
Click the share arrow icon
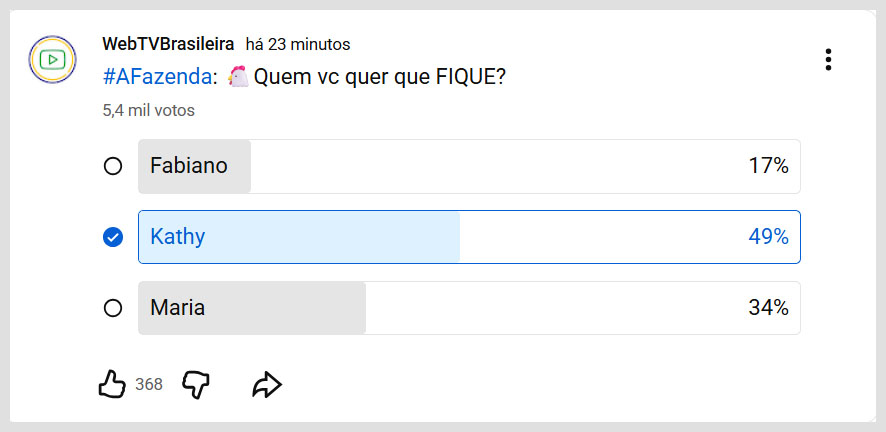tap(267, 385)
